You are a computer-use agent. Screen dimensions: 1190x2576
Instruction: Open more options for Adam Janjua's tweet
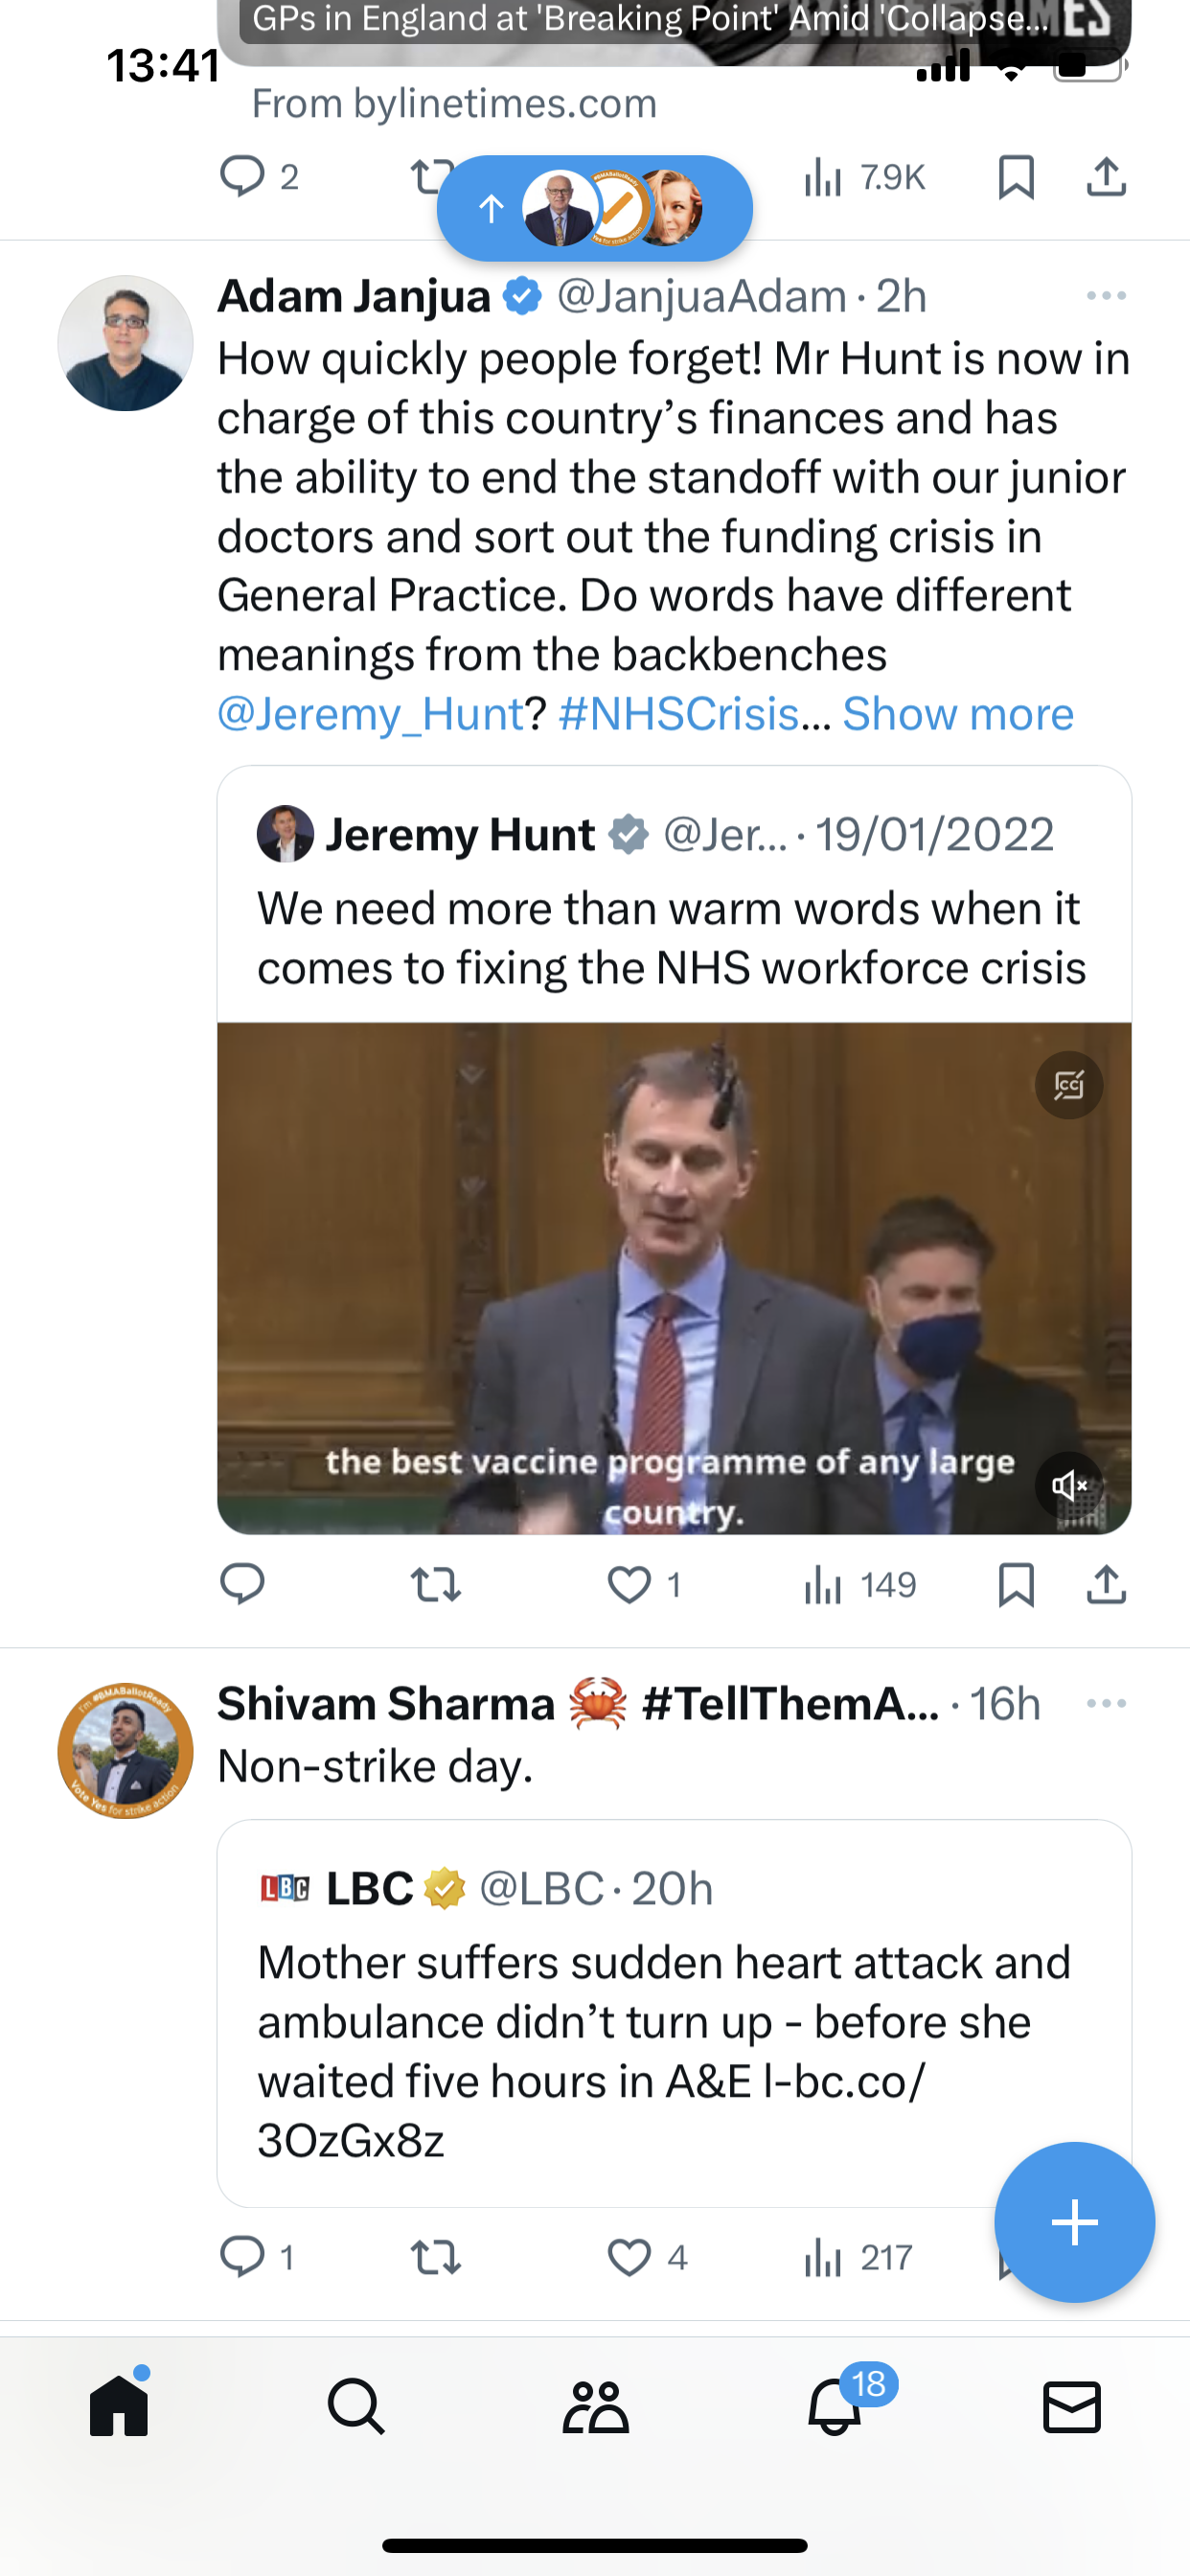(x=1106, y=296)
